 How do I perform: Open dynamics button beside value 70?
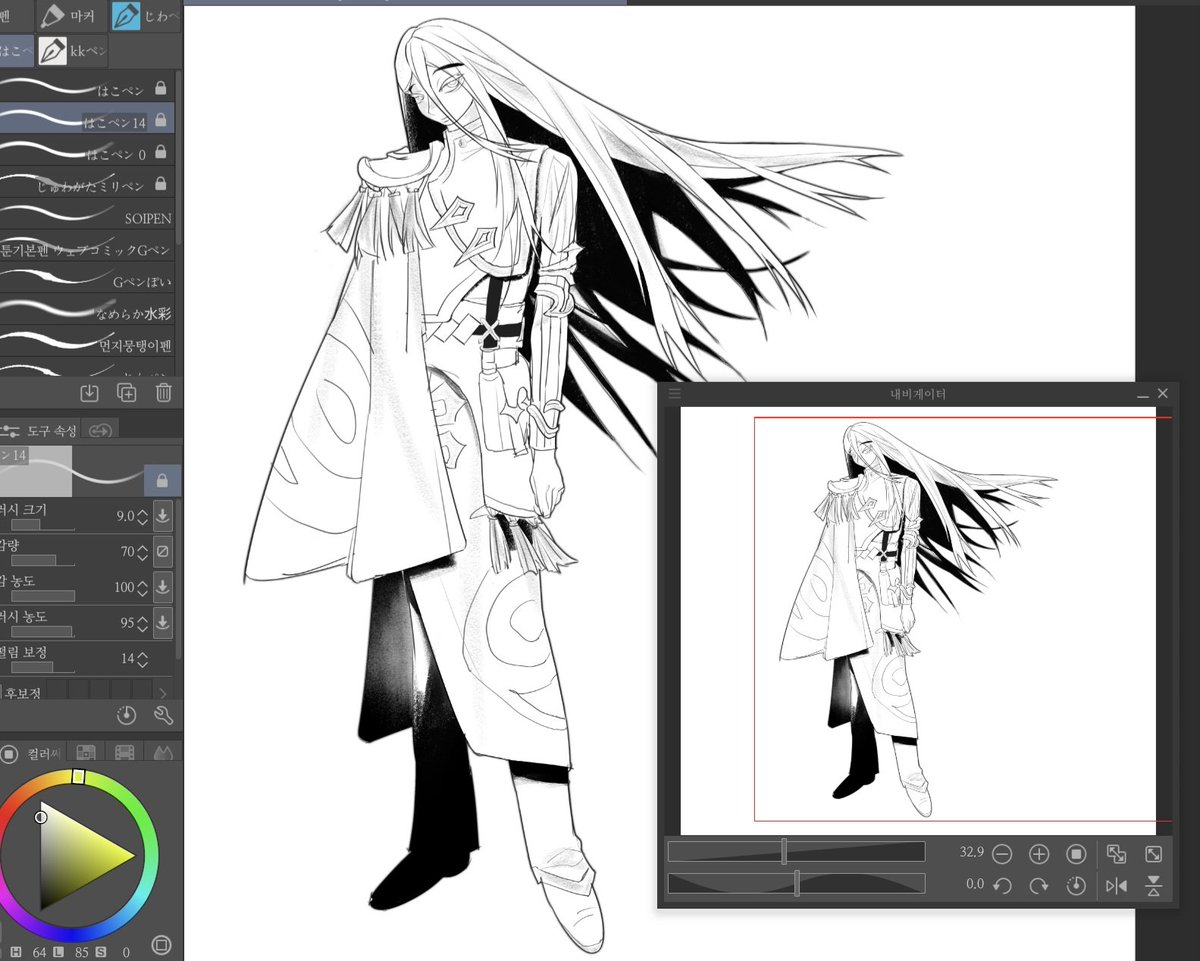pyautogui.click(x=163, y=551)
